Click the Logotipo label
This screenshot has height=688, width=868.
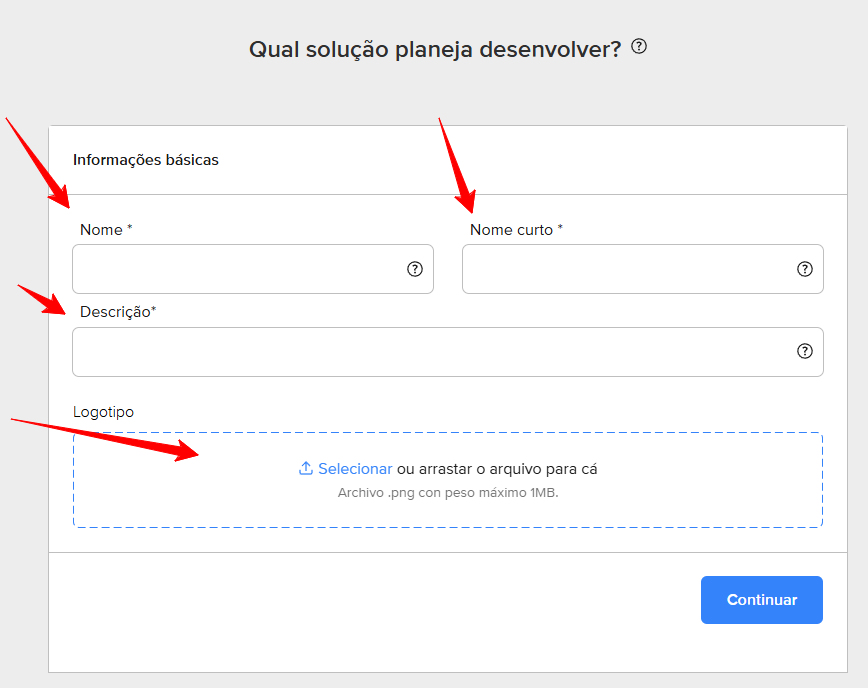click(103, 412)
